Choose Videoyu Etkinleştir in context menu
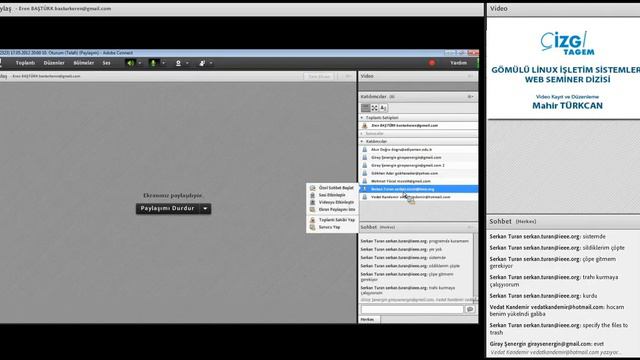Screen dimensions: 640x360 [332, 202]
